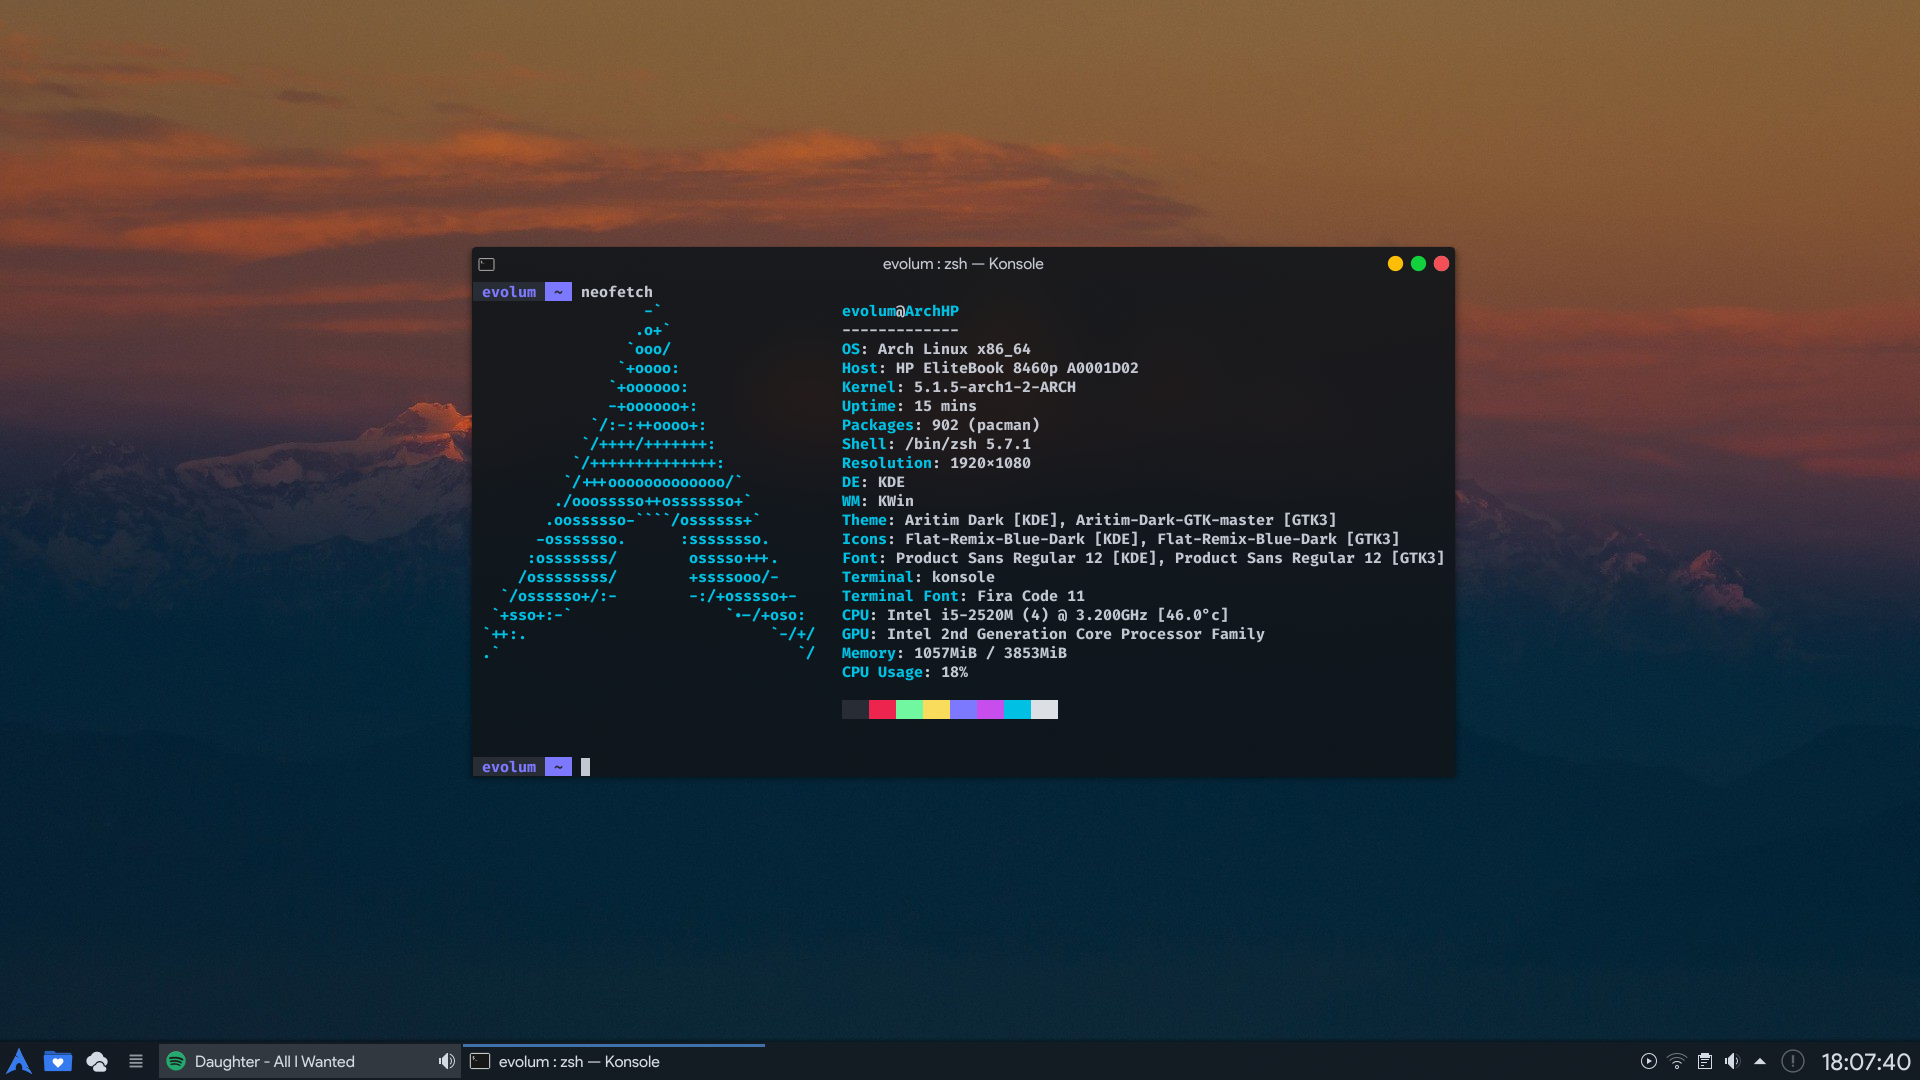Open the clipboard tray icon
This screenshot has height=1080, width=1920.
click(1705, 1061)
